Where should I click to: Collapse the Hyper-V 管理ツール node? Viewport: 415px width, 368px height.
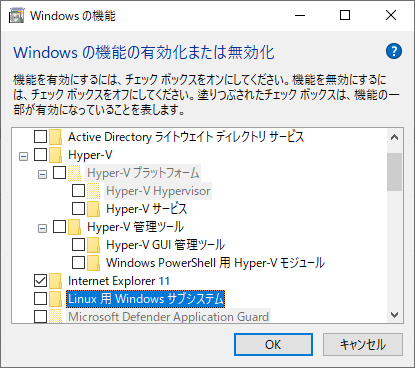(42, 228)
